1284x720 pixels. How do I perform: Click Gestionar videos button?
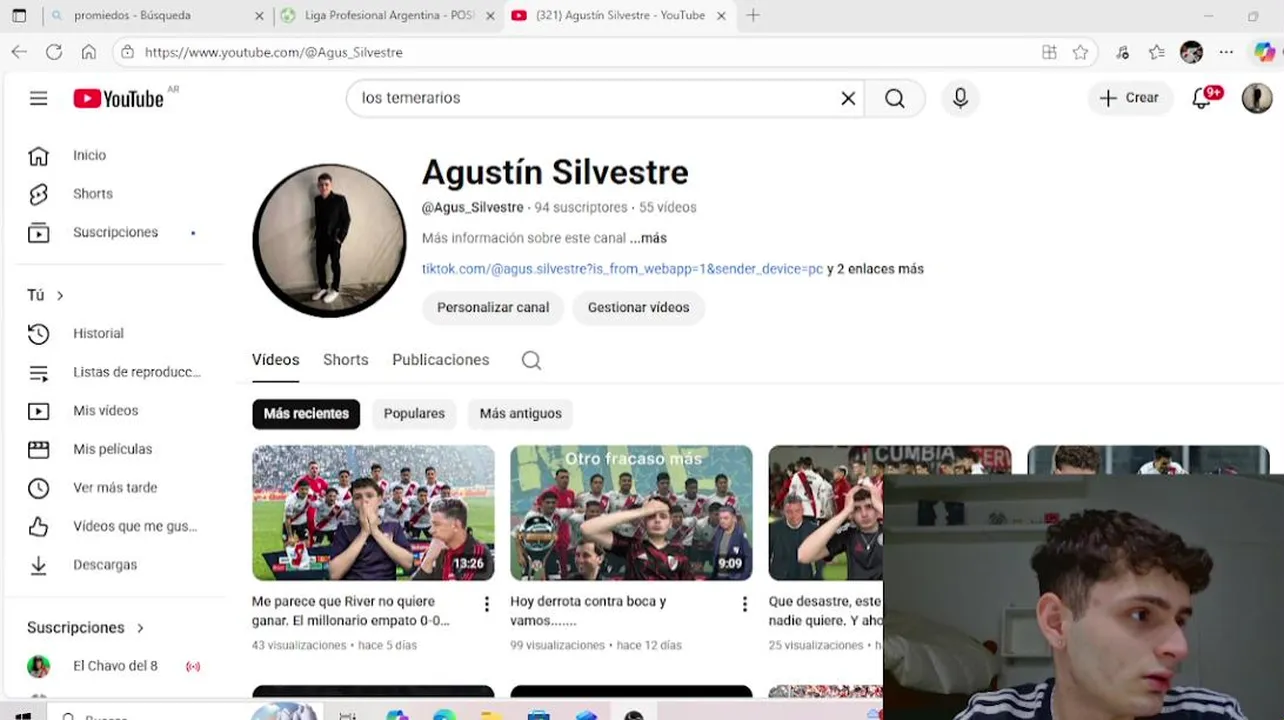(x=638, y=307)
